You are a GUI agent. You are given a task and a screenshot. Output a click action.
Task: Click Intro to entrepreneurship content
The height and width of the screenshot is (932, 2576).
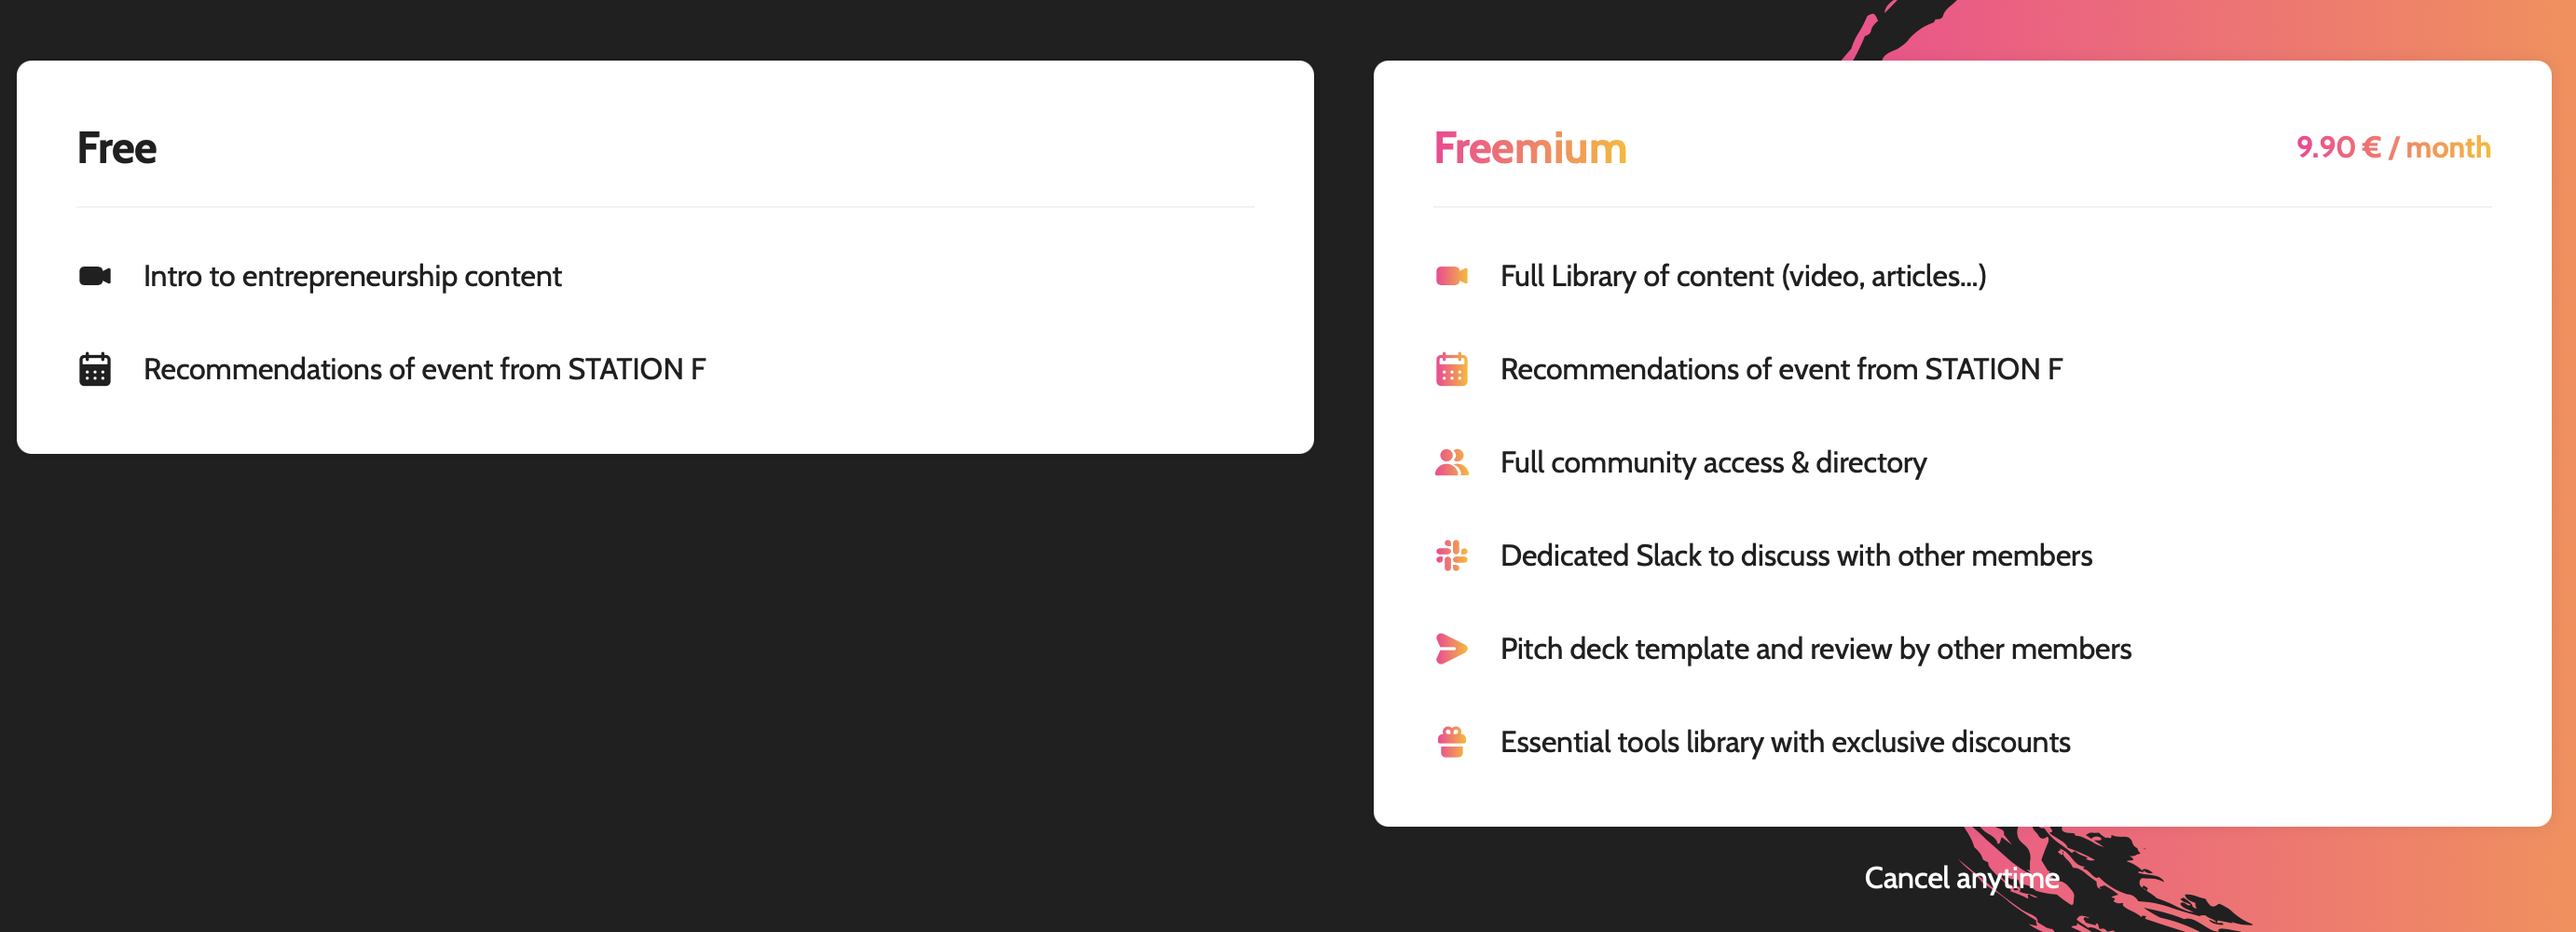tap(352, 276)
